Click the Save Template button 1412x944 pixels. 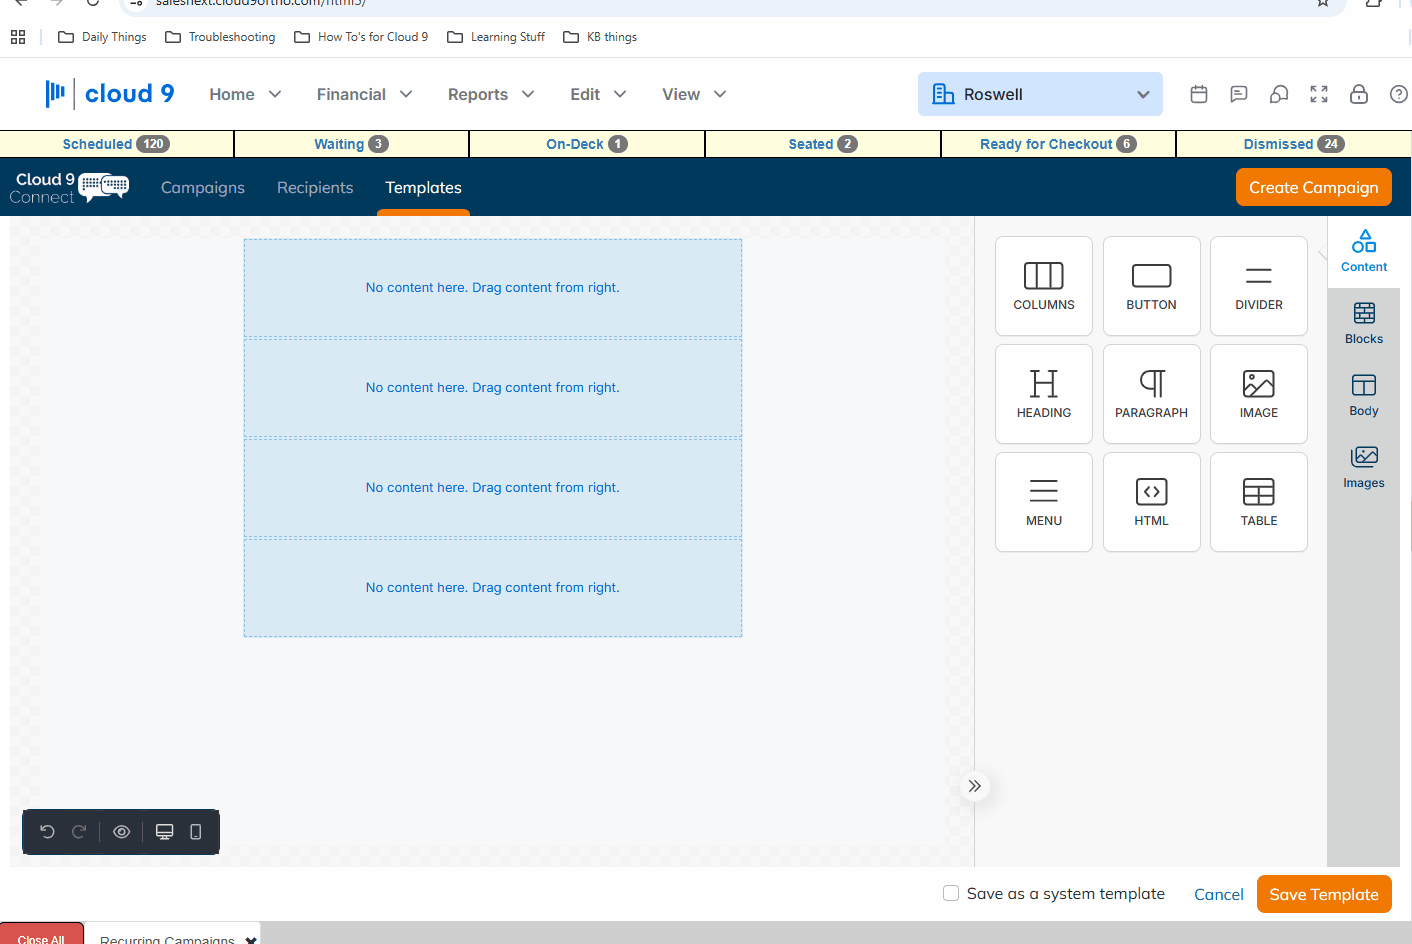click(1324, 894)
